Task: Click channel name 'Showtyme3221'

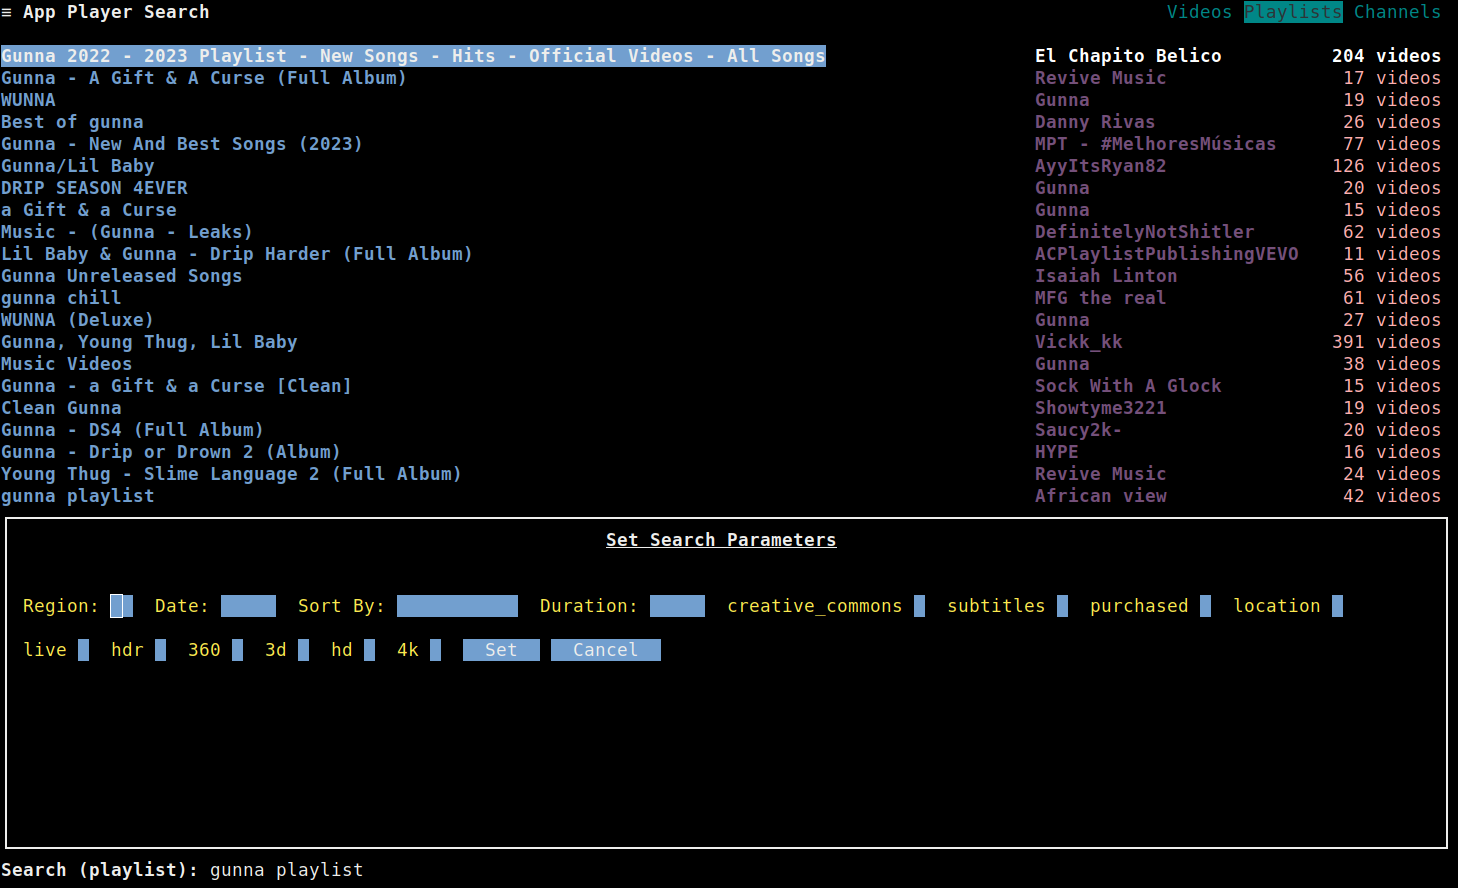Action: pos(1101,408)
